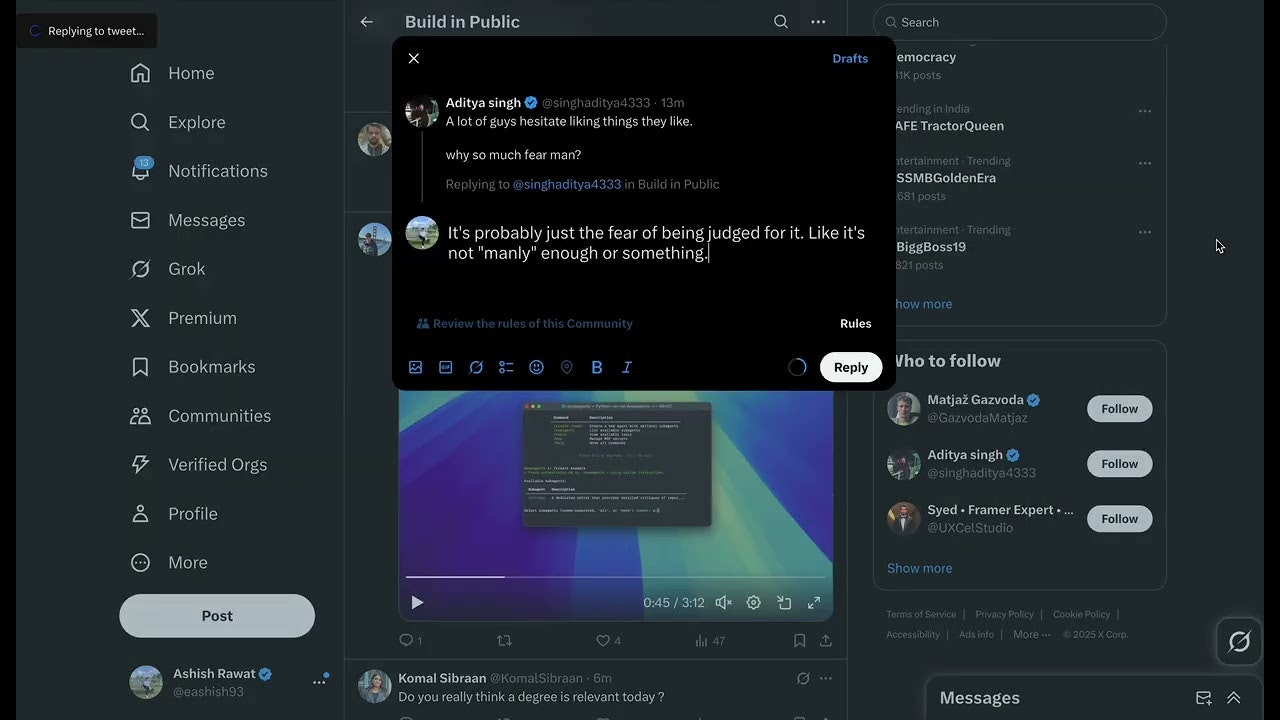Open the Grok floating assistant button
The image size is (1280, 720).
(1239, 641)
